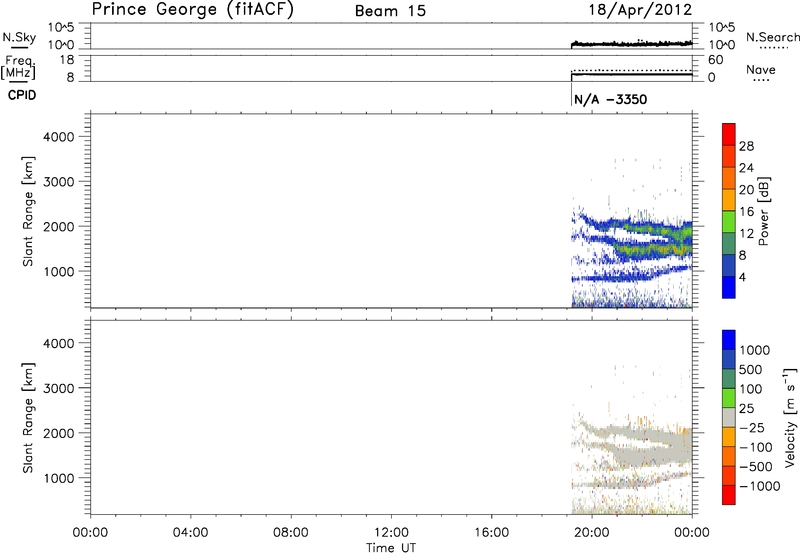The height and width of the screenshot is (554, 800).
Task: Click the '04:00' time axis tick label
Action: pos(191,533)
